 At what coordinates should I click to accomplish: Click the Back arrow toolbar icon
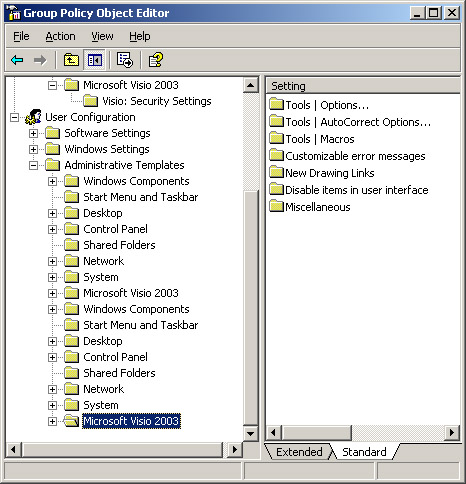click(17, 60)
